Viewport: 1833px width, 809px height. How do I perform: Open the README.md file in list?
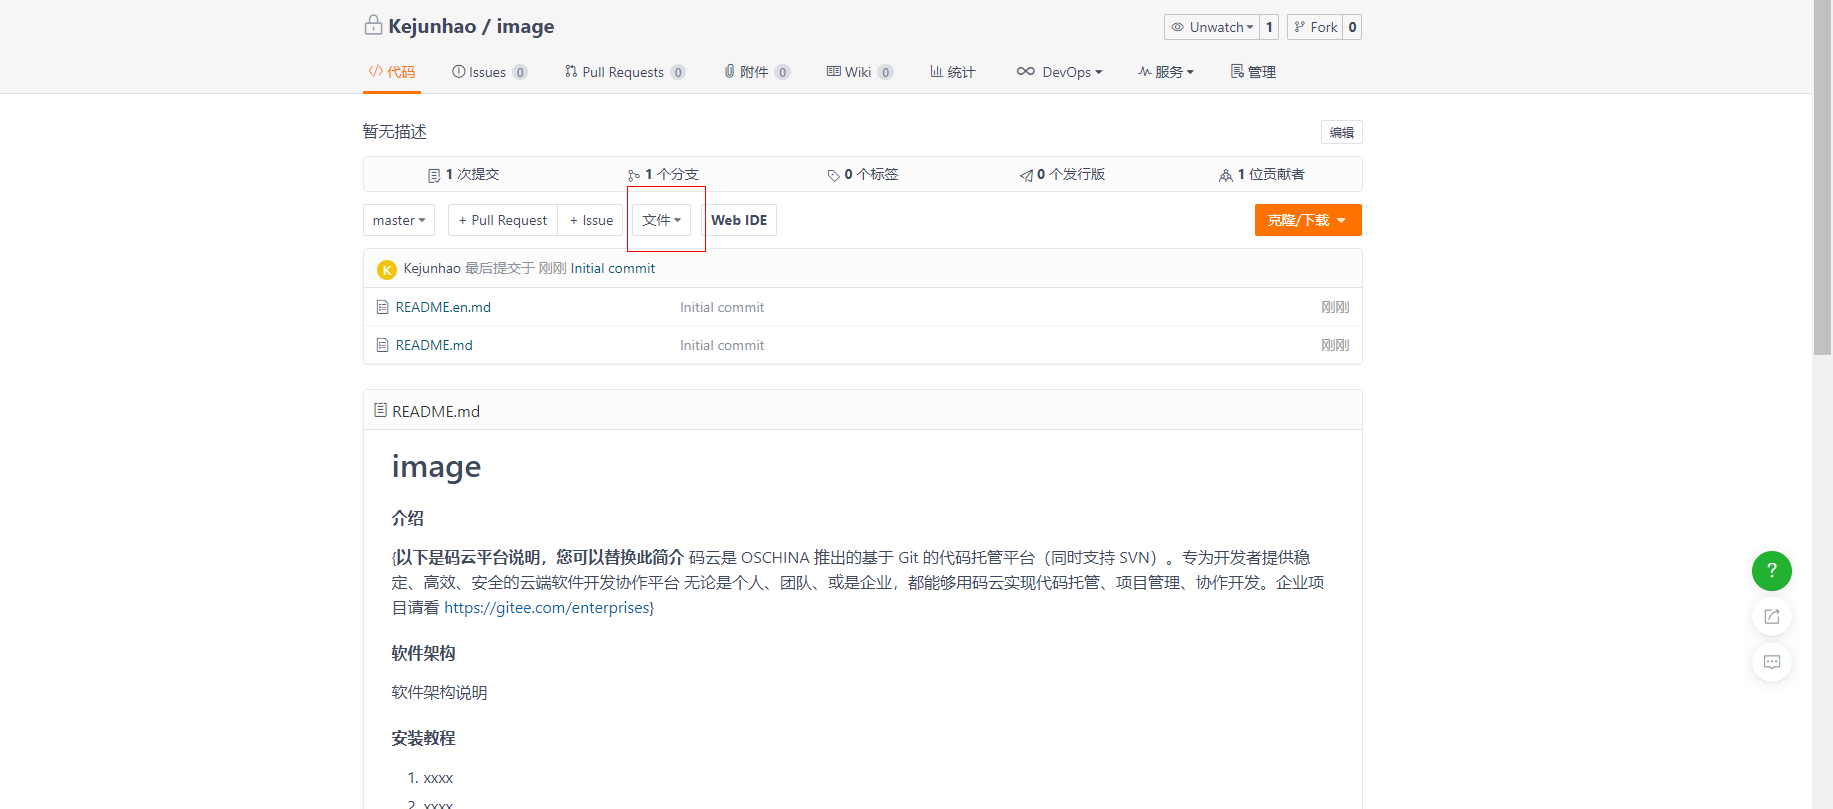pos(434,345)
